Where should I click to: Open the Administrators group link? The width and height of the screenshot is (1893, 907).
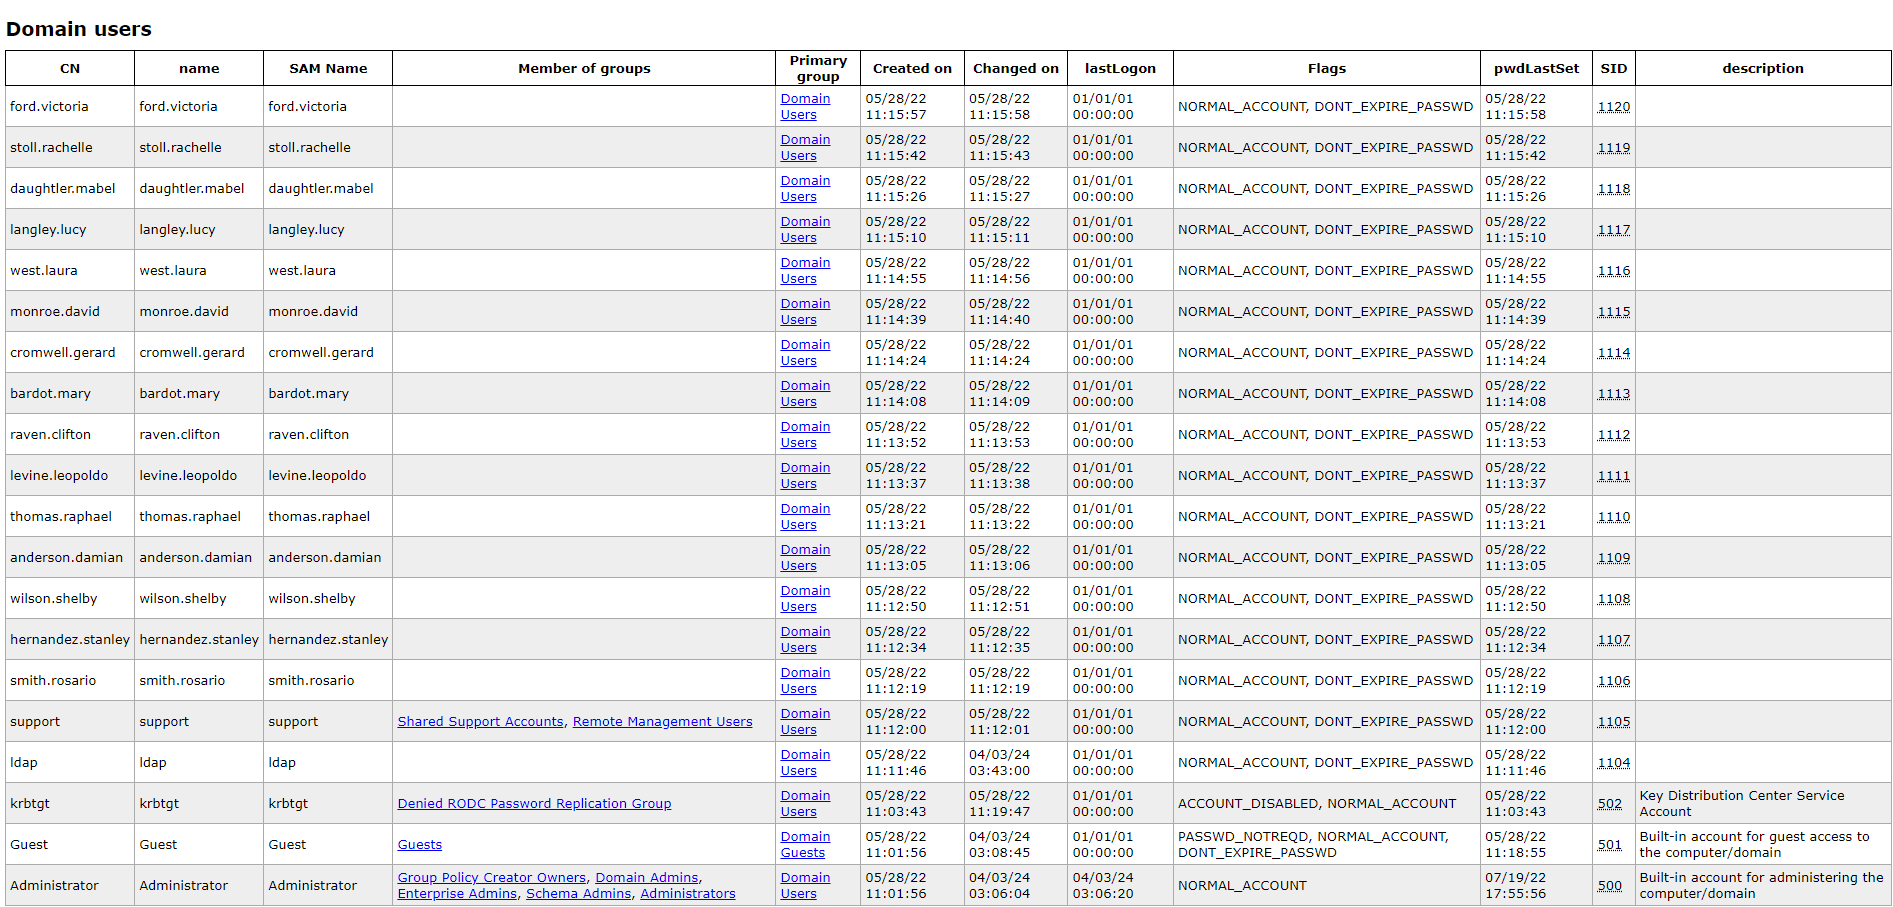click(687, 894)
